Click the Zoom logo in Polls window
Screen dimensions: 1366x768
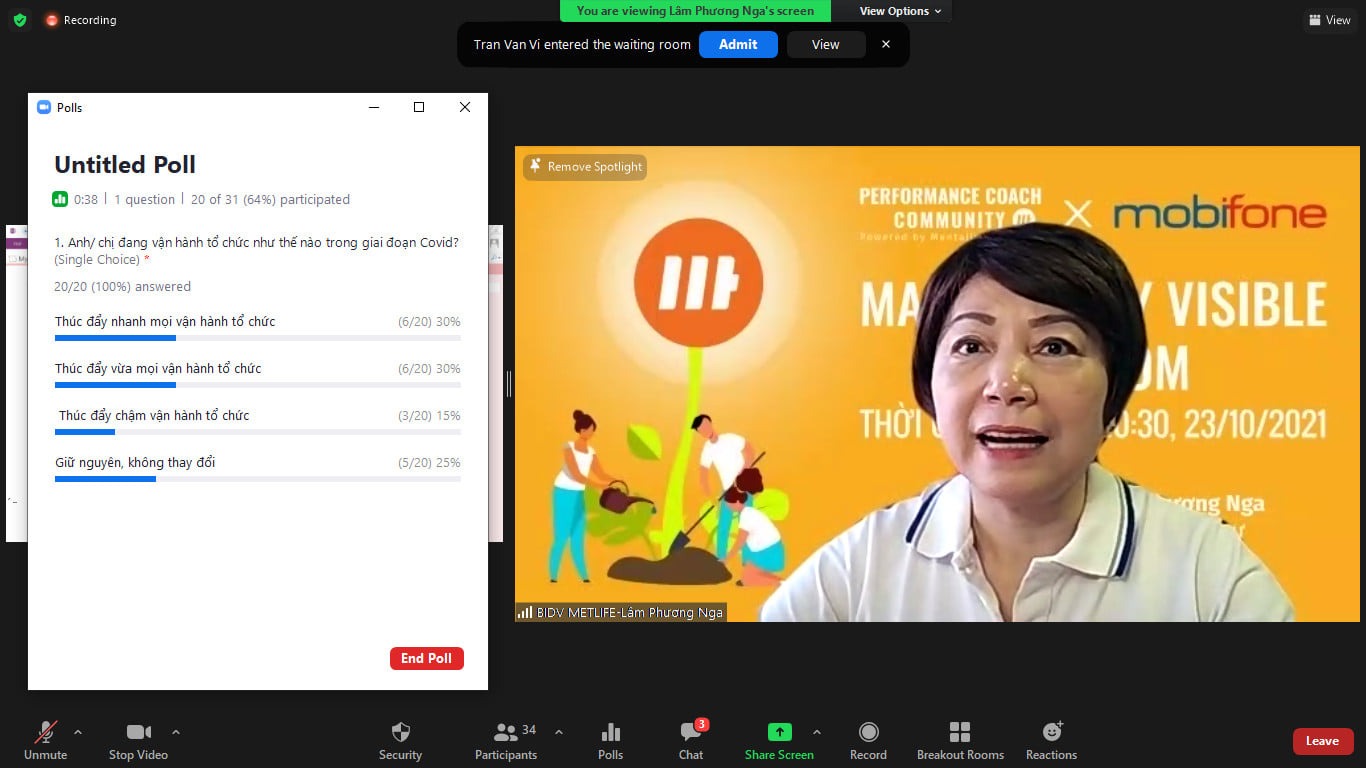pos(43,107)
